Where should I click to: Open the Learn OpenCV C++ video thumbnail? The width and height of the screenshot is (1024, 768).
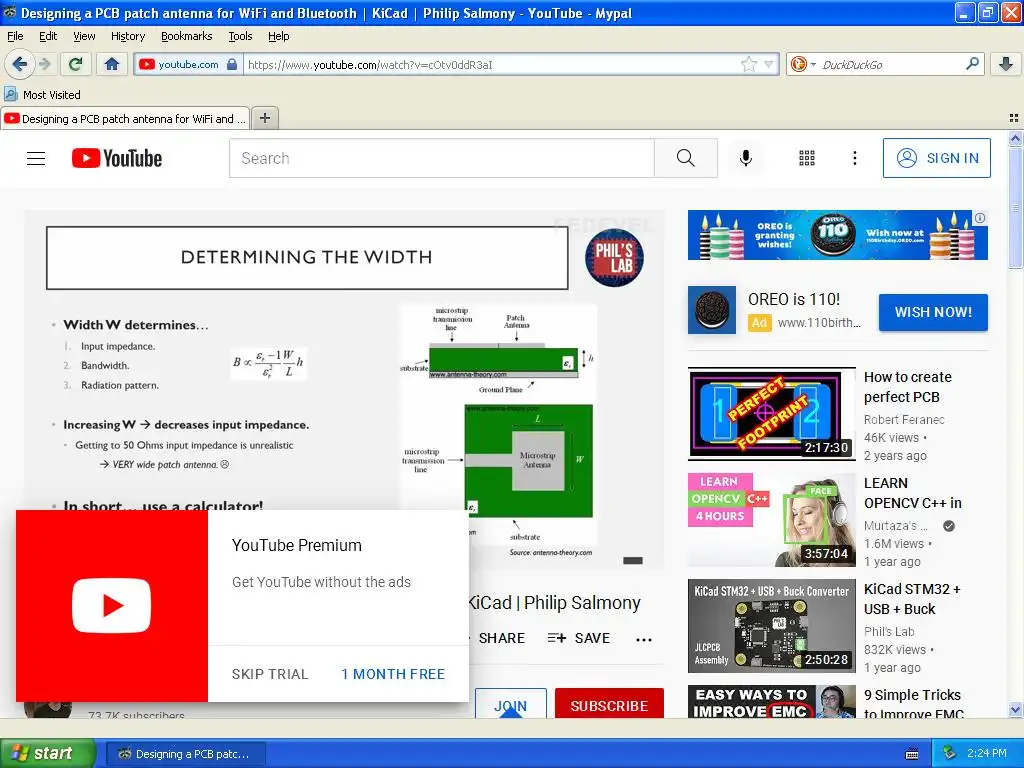click(772, 520)
